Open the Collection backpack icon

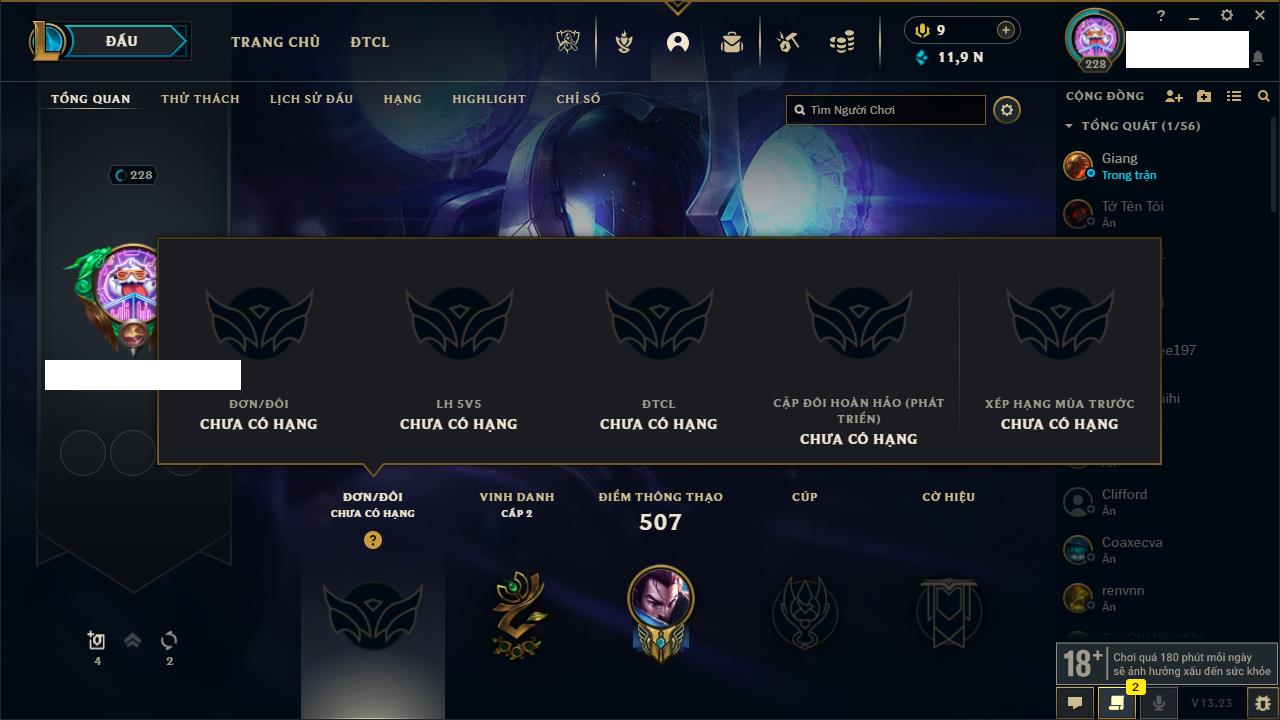pyautogui.click(x=732, y=42)
